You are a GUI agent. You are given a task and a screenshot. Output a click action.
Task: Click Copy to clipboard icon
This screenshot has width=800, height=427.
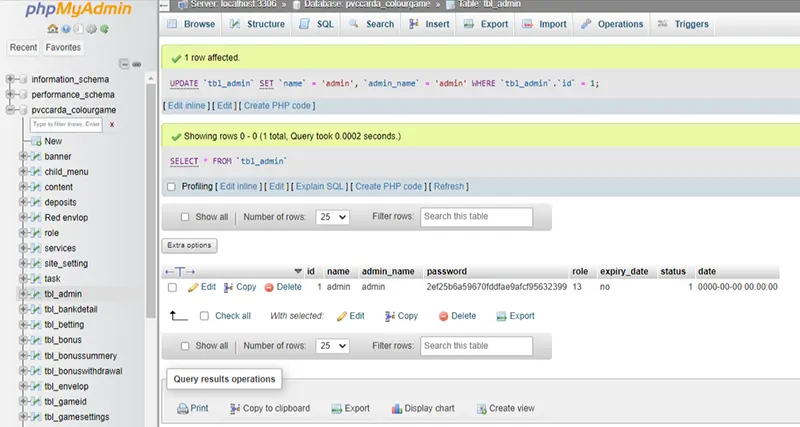pyautogui.click(x=235, y=409)
